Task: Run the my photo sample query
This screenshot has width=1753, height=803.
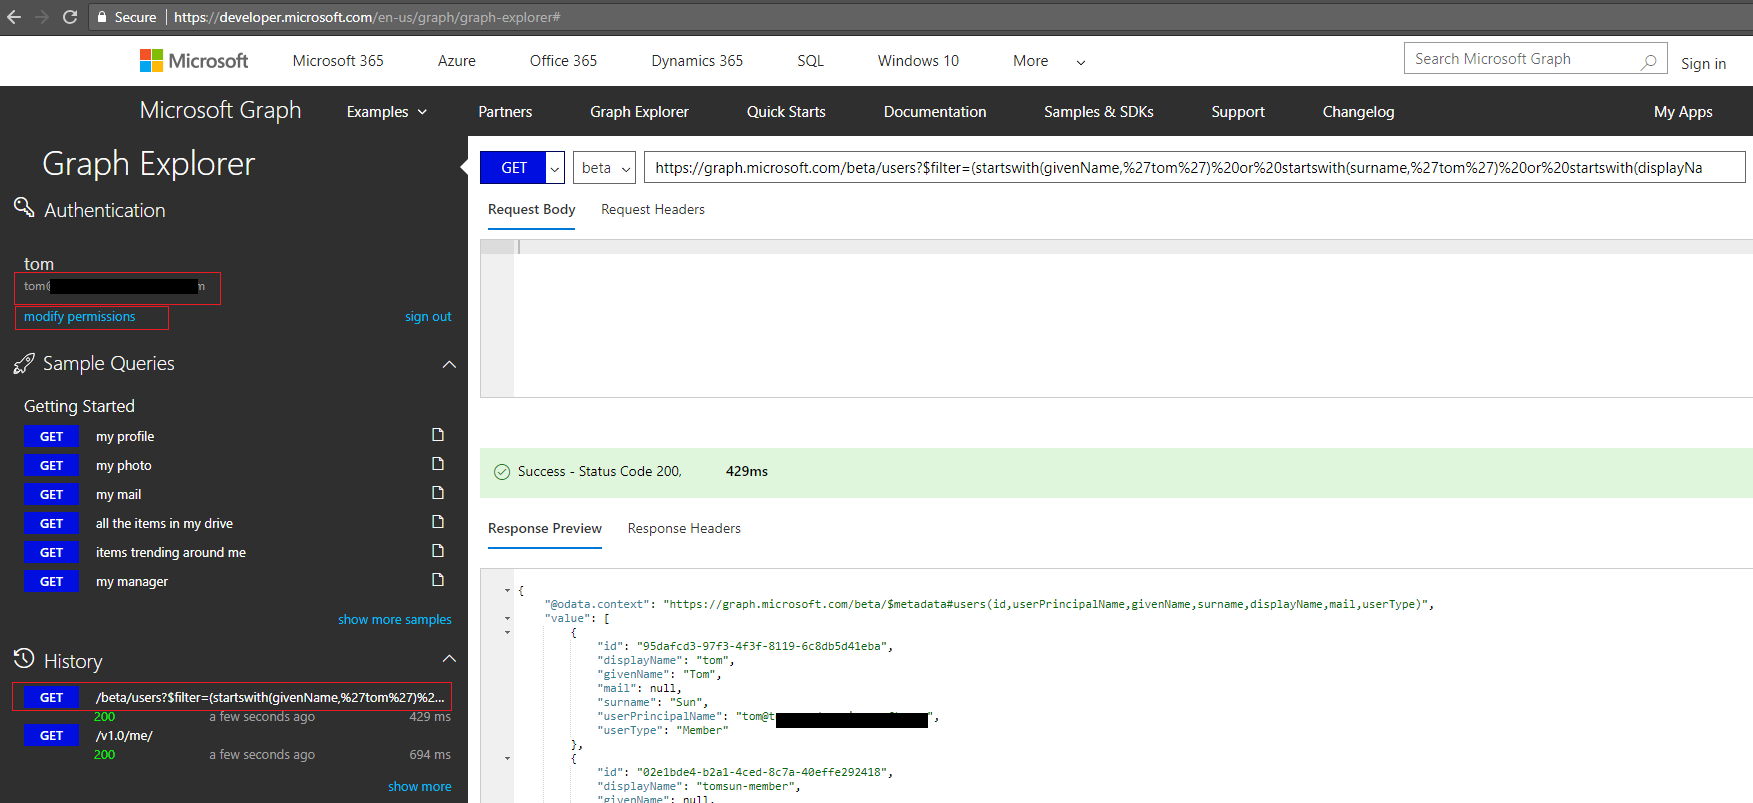Action: (51, 465)
